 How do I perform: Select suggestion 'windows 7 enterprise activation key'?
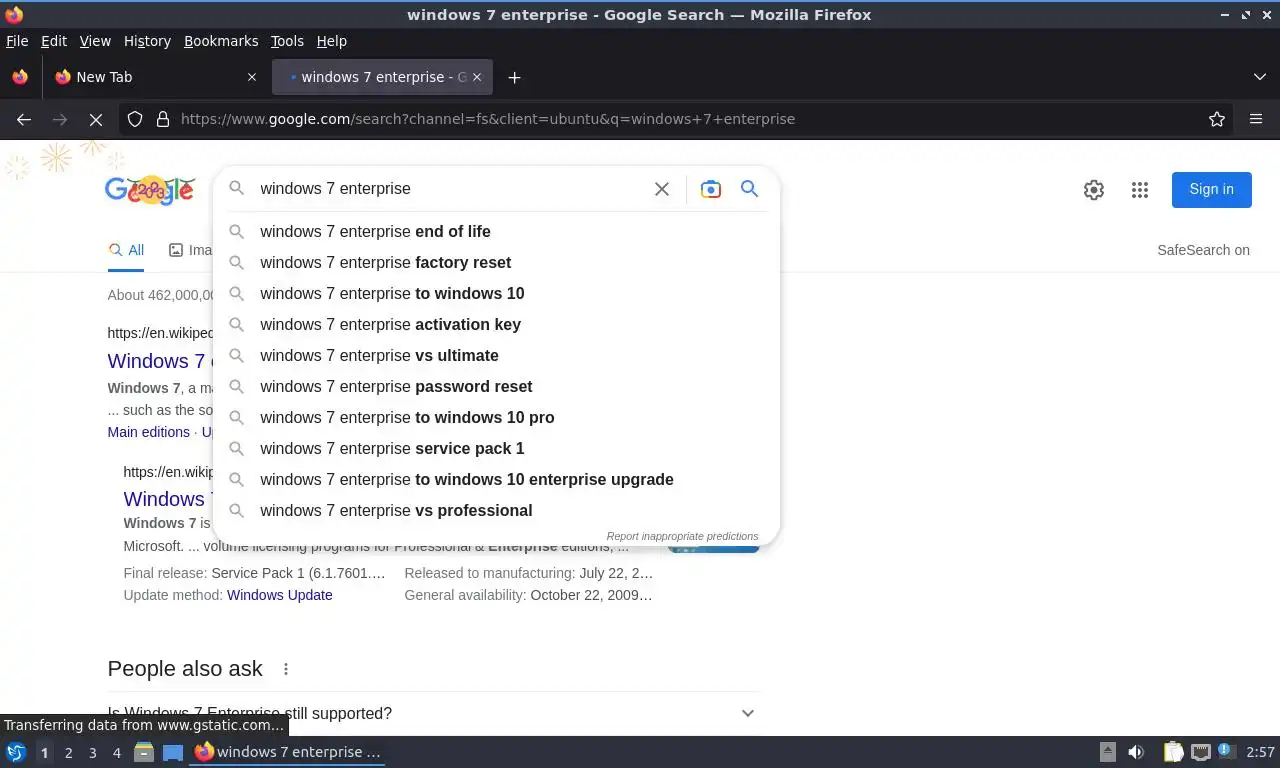pyautogui.click(x=496, y=324)
